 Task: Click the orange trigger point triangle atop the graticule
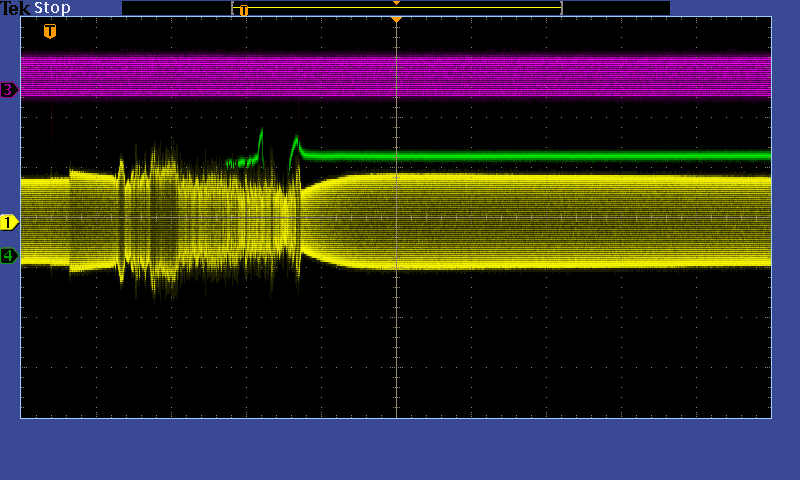pos(396,20)
